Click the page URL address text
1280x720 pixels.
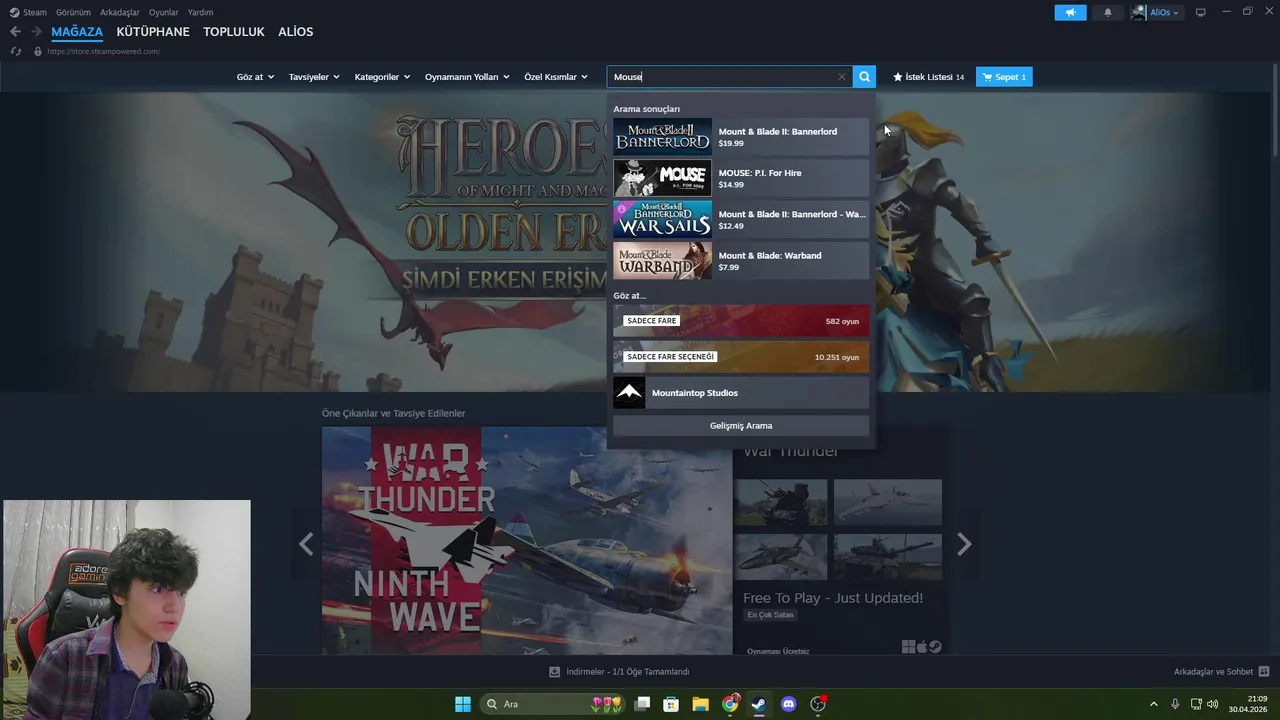point(103,51)
